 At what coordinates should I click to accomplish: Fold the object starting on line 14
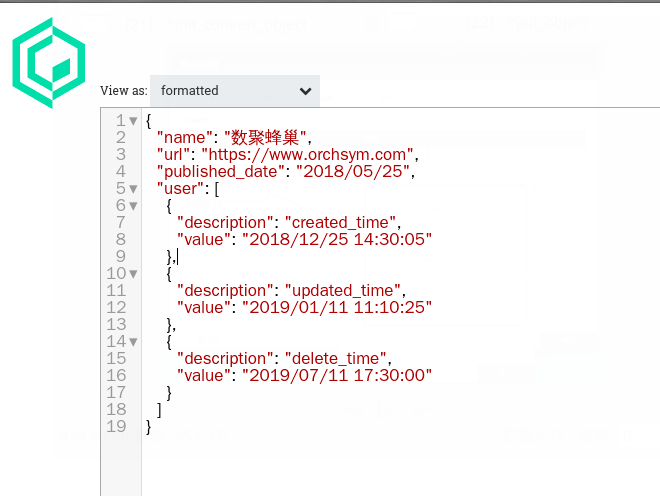[x=134, y=342]
